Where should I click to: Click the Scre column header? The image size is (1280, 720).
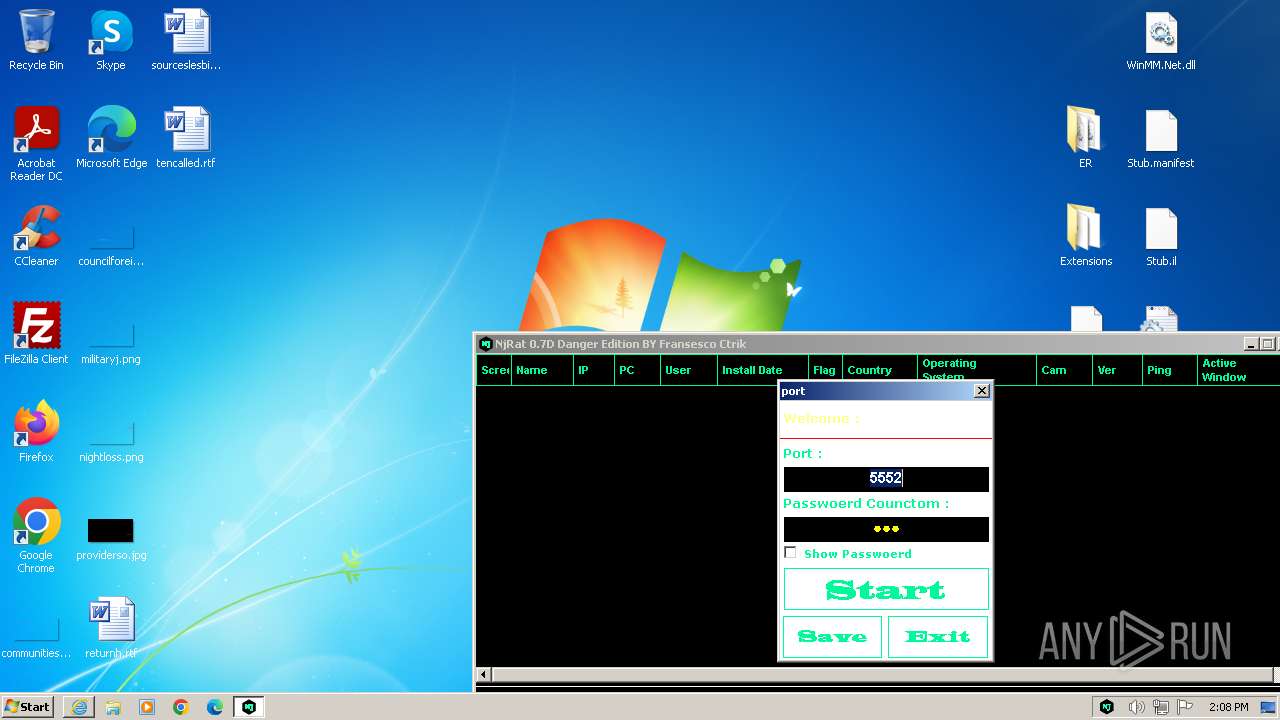coord(494,370)
